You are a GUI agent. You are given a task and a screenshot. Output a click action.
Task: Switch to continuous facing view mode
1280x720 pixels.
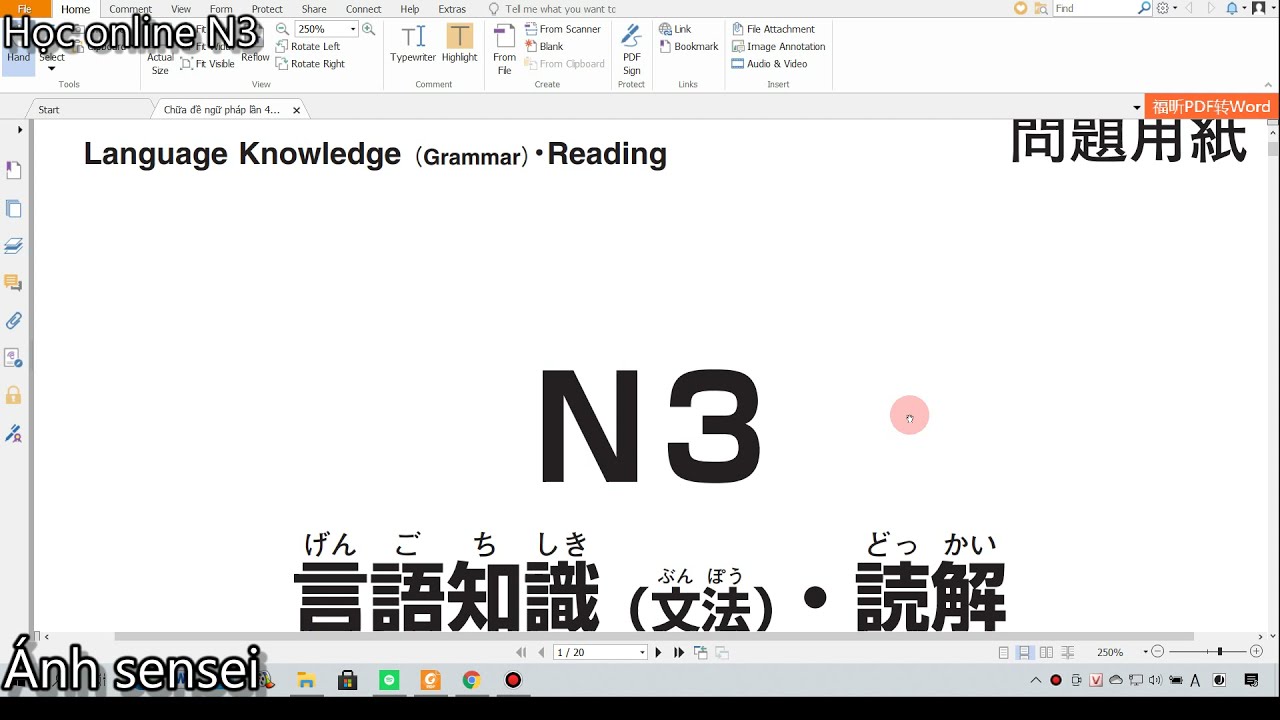coord(1068,652)
